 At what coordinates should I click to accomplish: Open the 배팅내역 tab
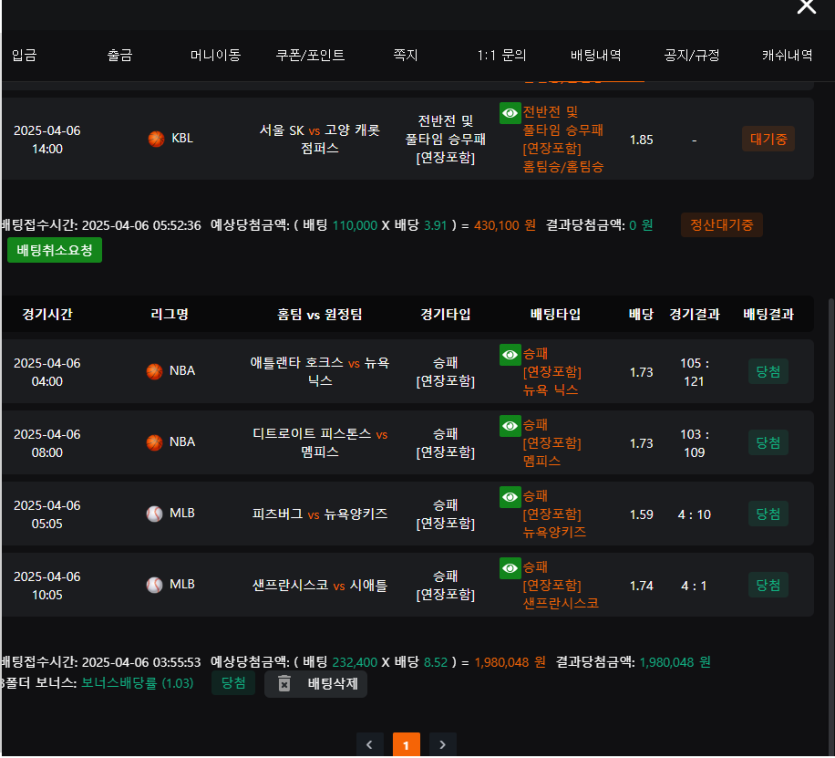point(595,55)
